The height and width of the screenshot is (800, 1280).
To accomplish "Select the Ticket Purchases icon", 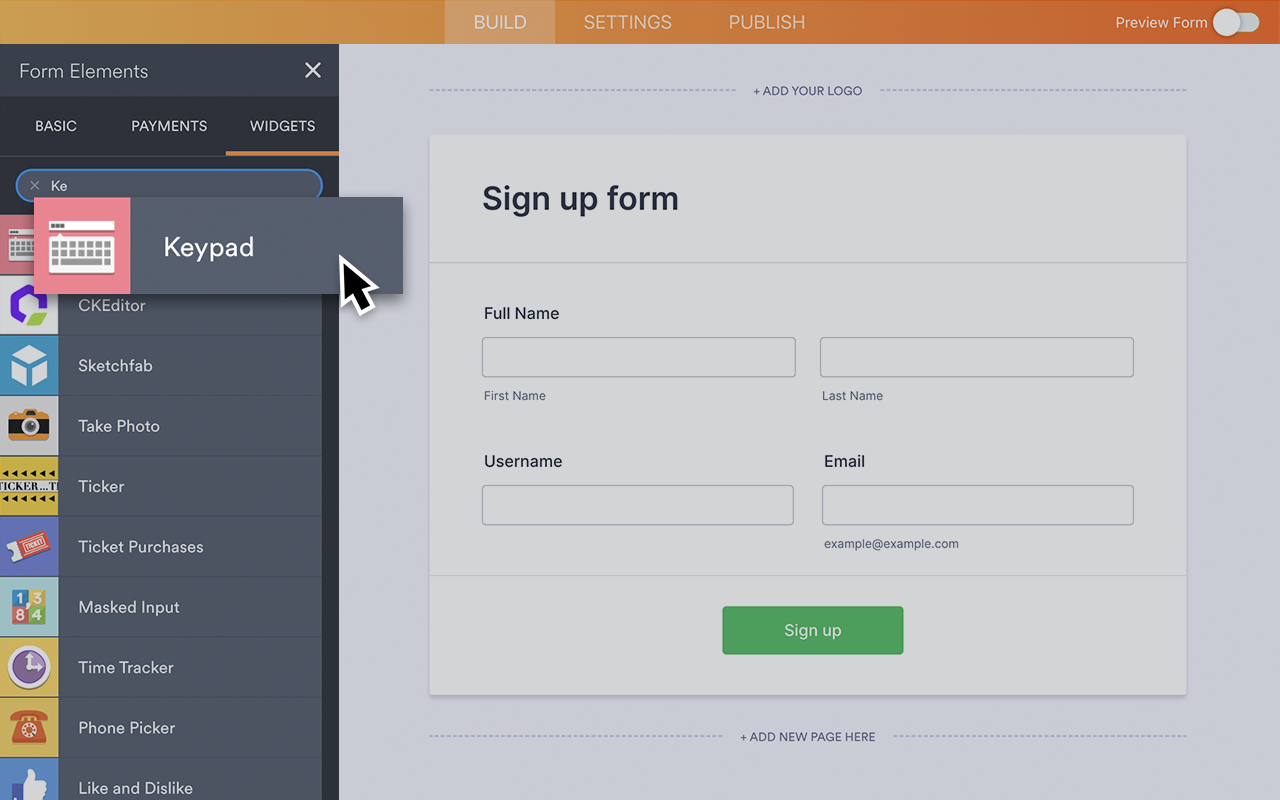I will pyautogui.click(x=29, y=547).
